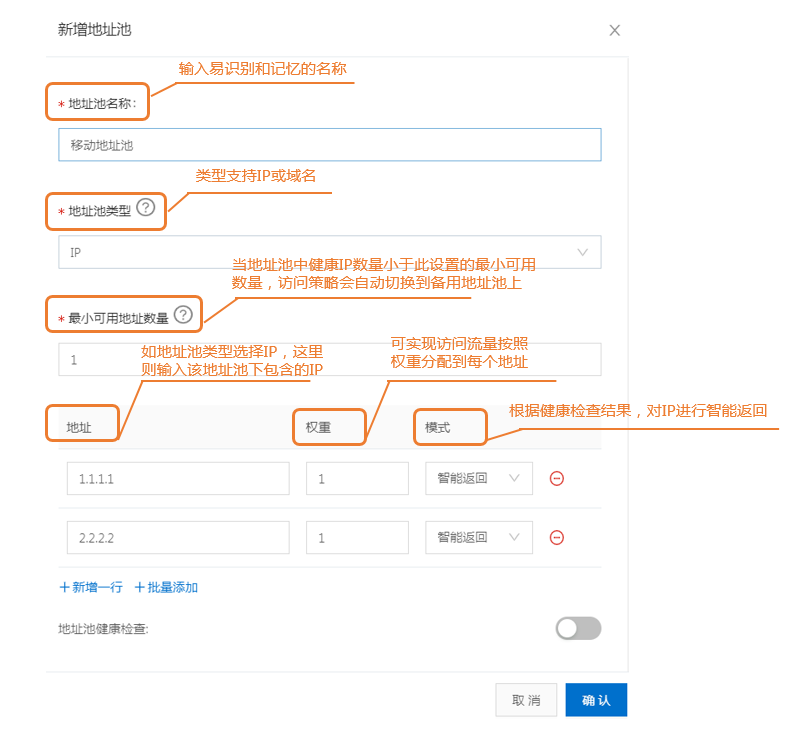The image size is (801, 734).
Task: Open 智能返回 dropdown for 2.2.2.2 row
Action: 478,537
